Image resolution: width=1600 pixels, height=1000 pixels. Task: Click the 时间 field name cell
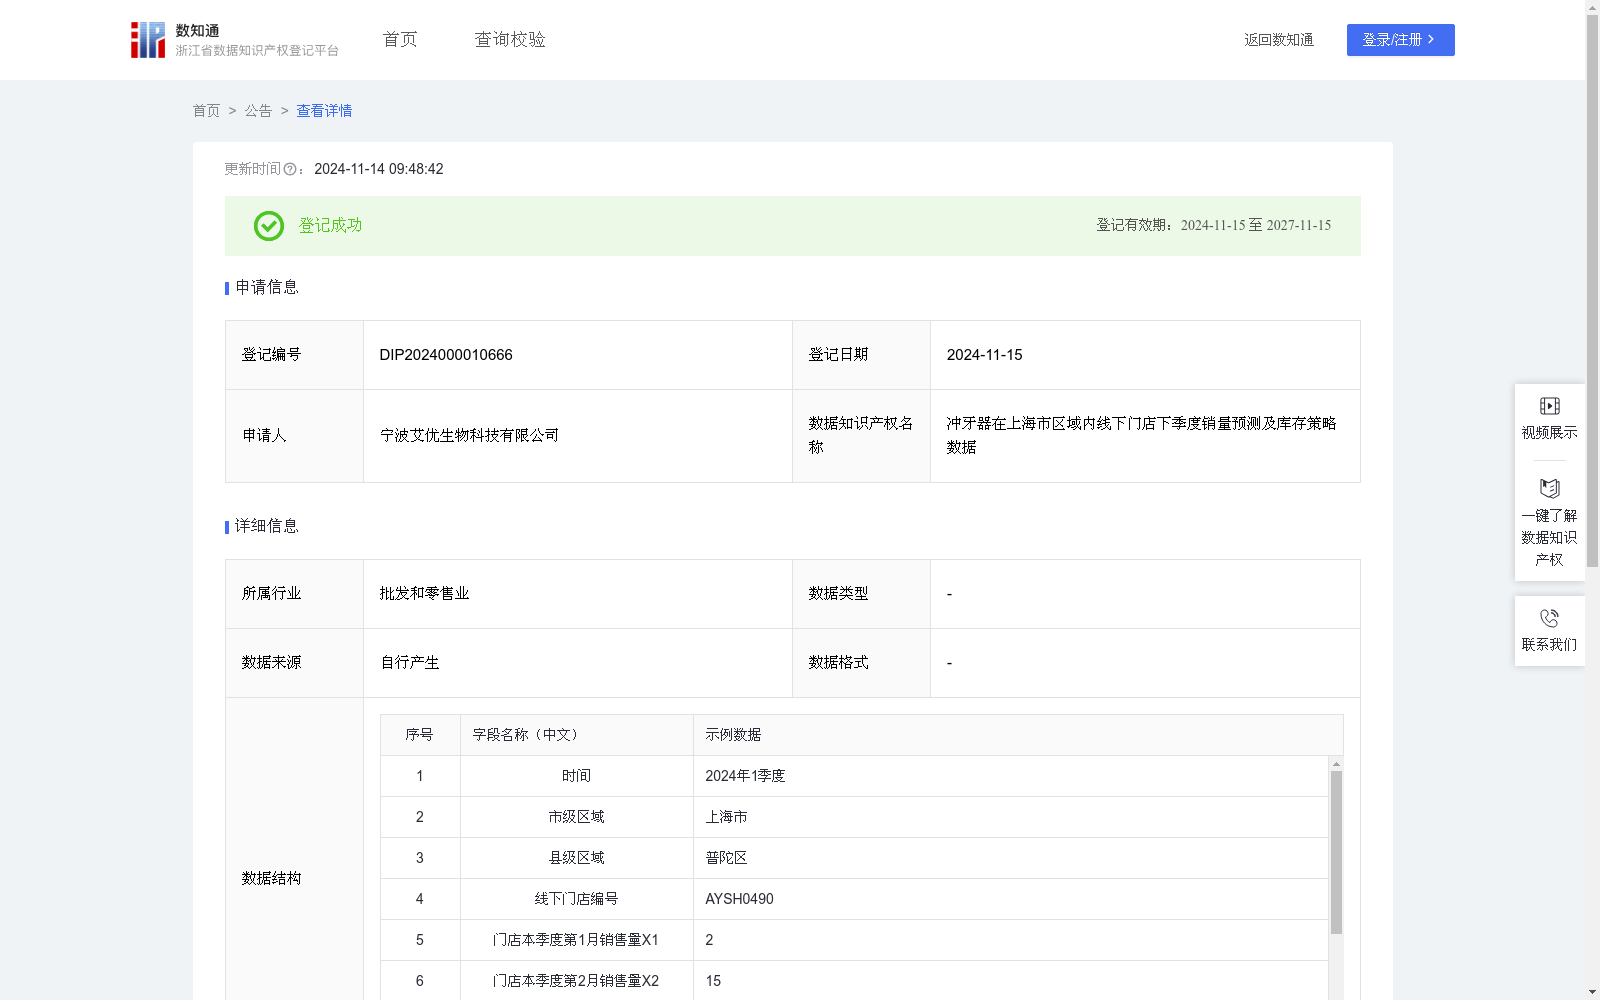click(576, 776)
